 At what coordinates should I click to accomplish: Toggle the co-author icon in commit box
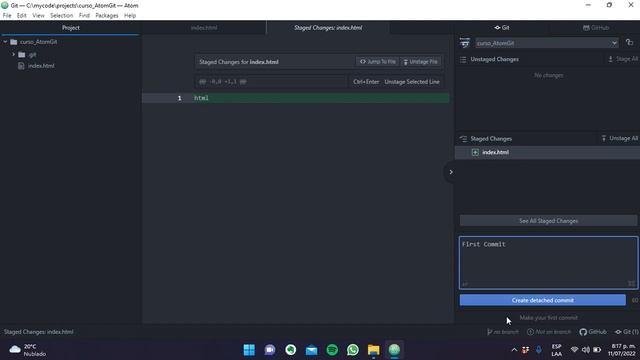coord(465,284)
